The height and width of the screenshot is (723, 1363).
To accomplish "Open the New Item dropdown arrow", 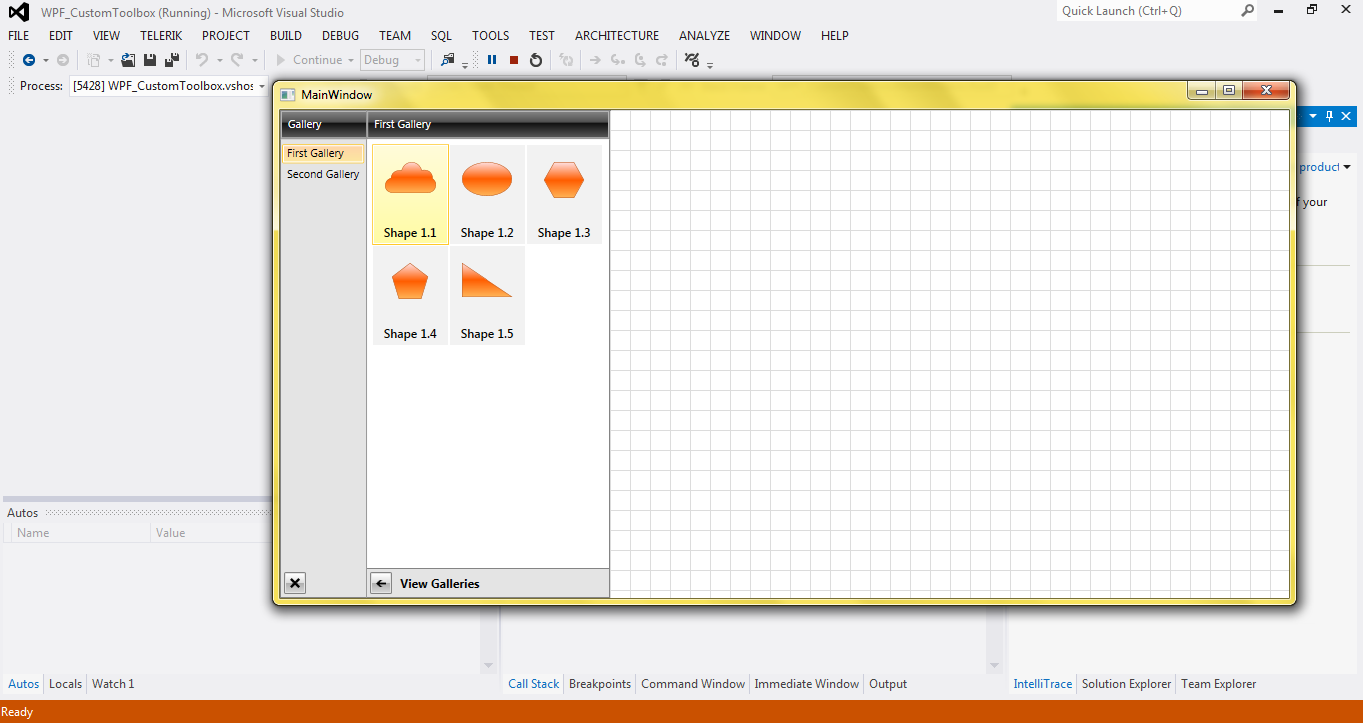I will point(111,60).
